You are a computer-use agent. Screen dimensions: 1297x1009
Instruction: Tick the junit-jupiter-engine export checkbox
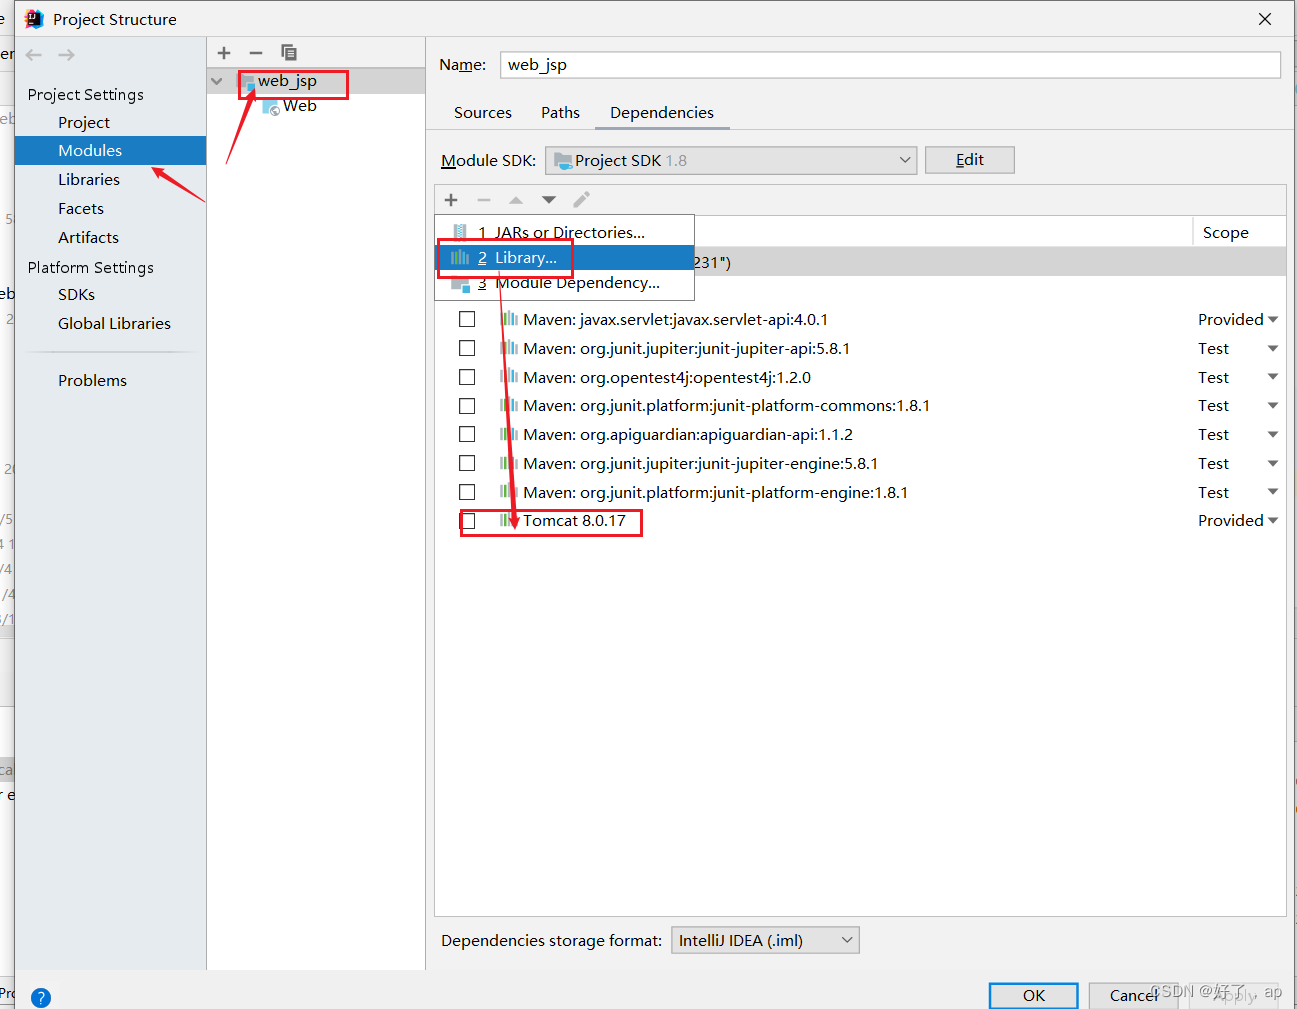click(x=467, y=463)
